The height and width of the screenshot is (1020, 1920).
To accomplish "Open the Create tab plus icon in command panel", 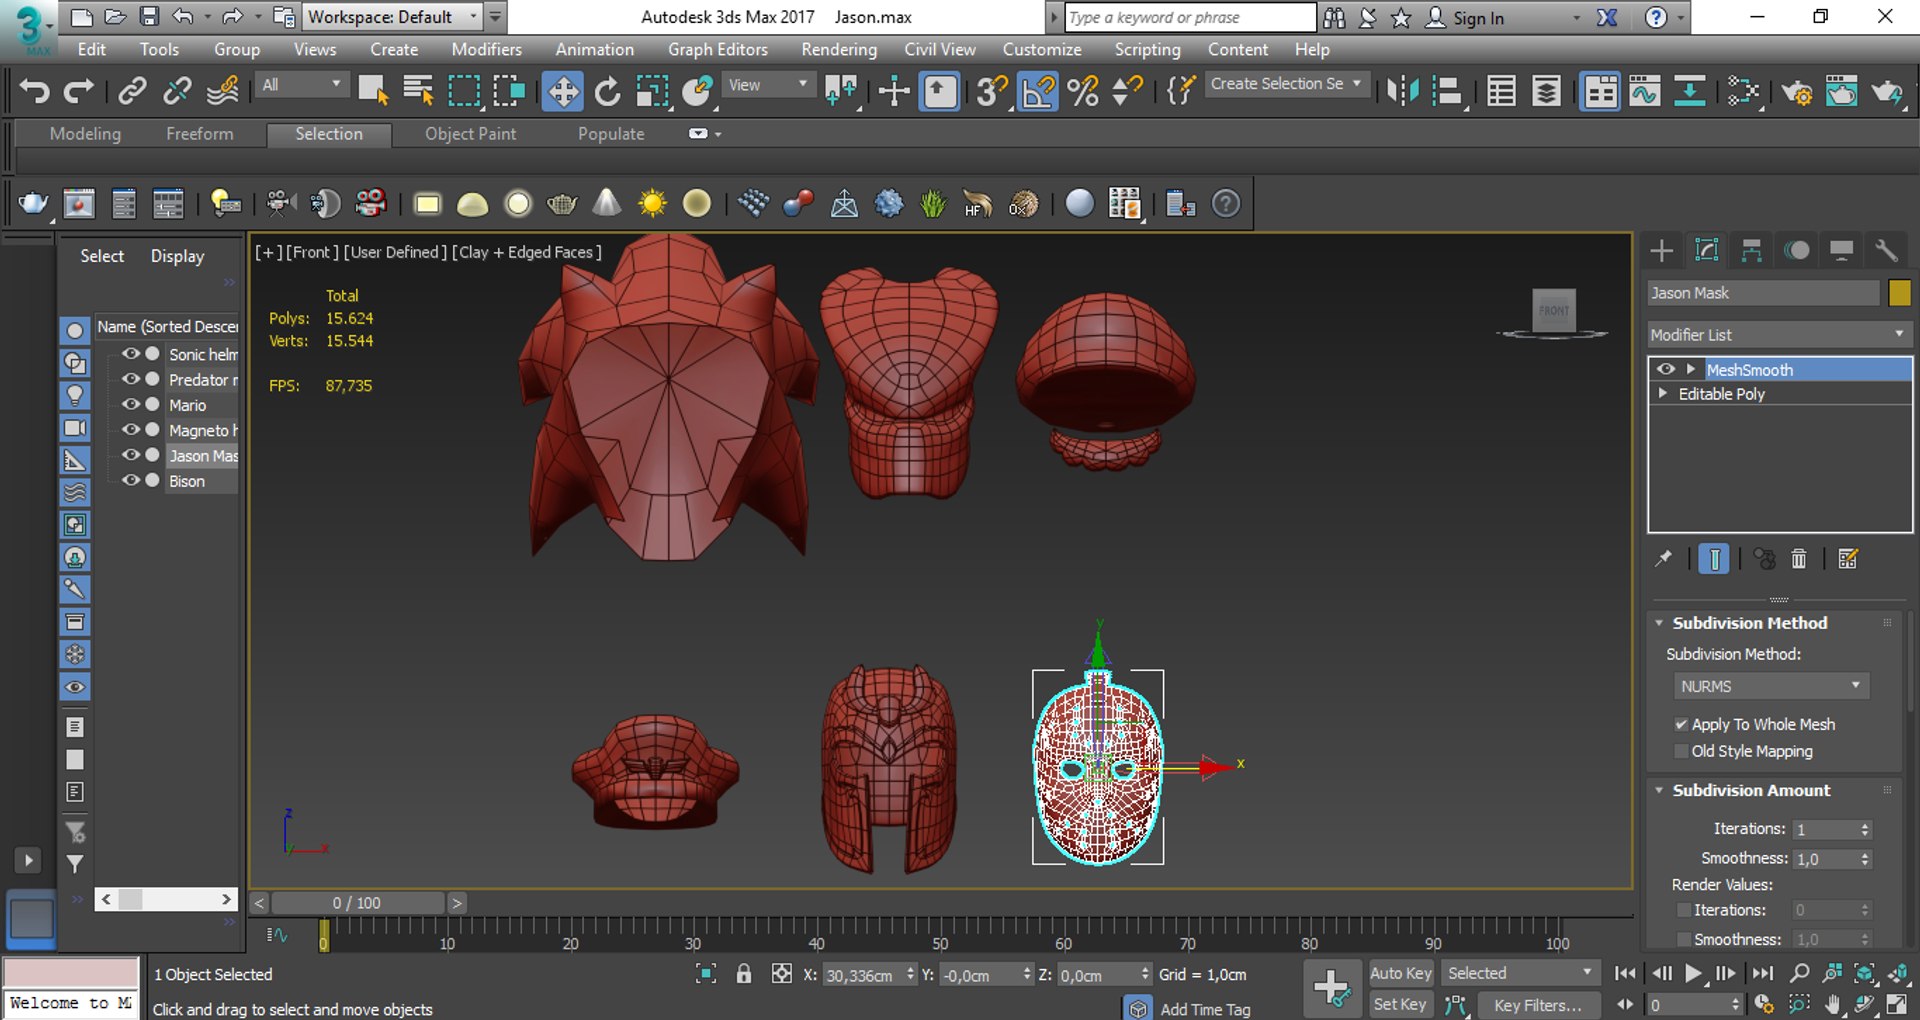I will (x=1661, y=250).
